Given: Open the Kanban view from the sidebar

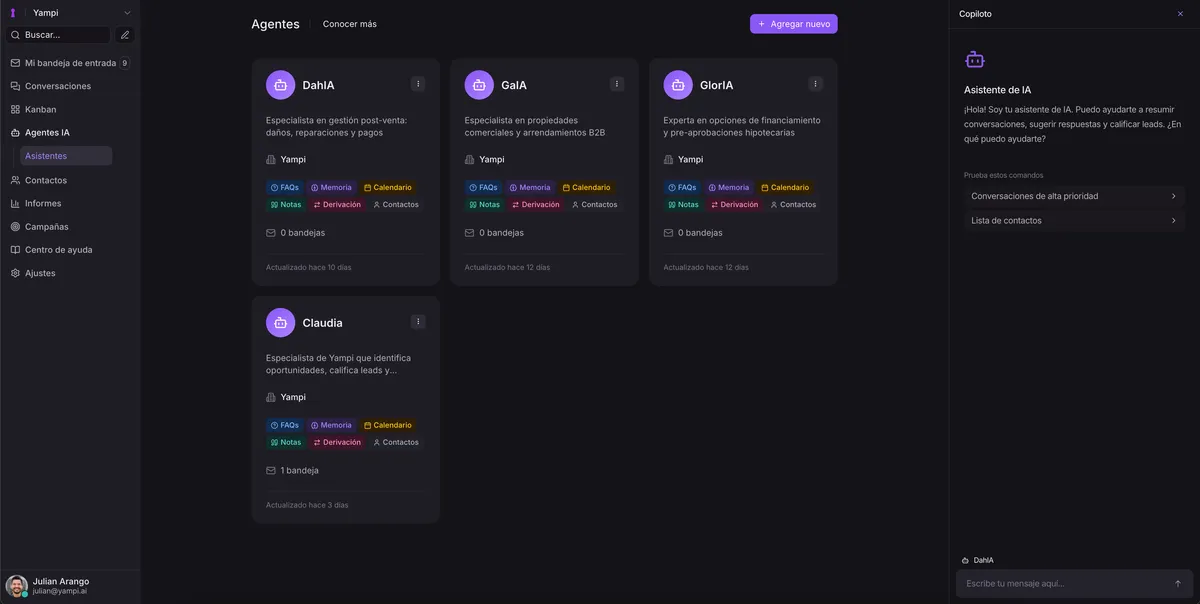Looking at the screenshot, I should (14, 107).
